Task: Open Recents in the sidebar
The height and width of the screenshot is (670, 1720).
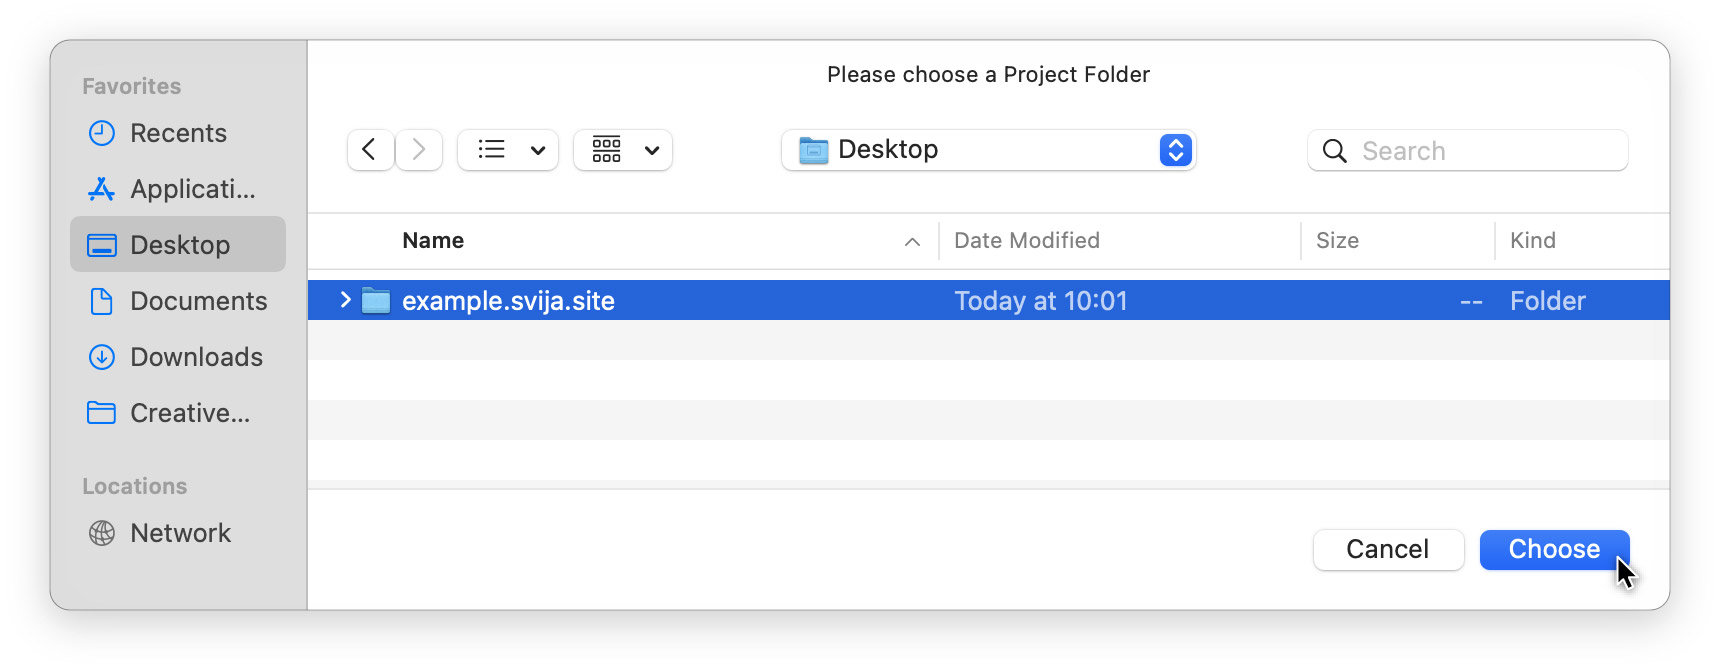Action: click(x=178, y=133)
